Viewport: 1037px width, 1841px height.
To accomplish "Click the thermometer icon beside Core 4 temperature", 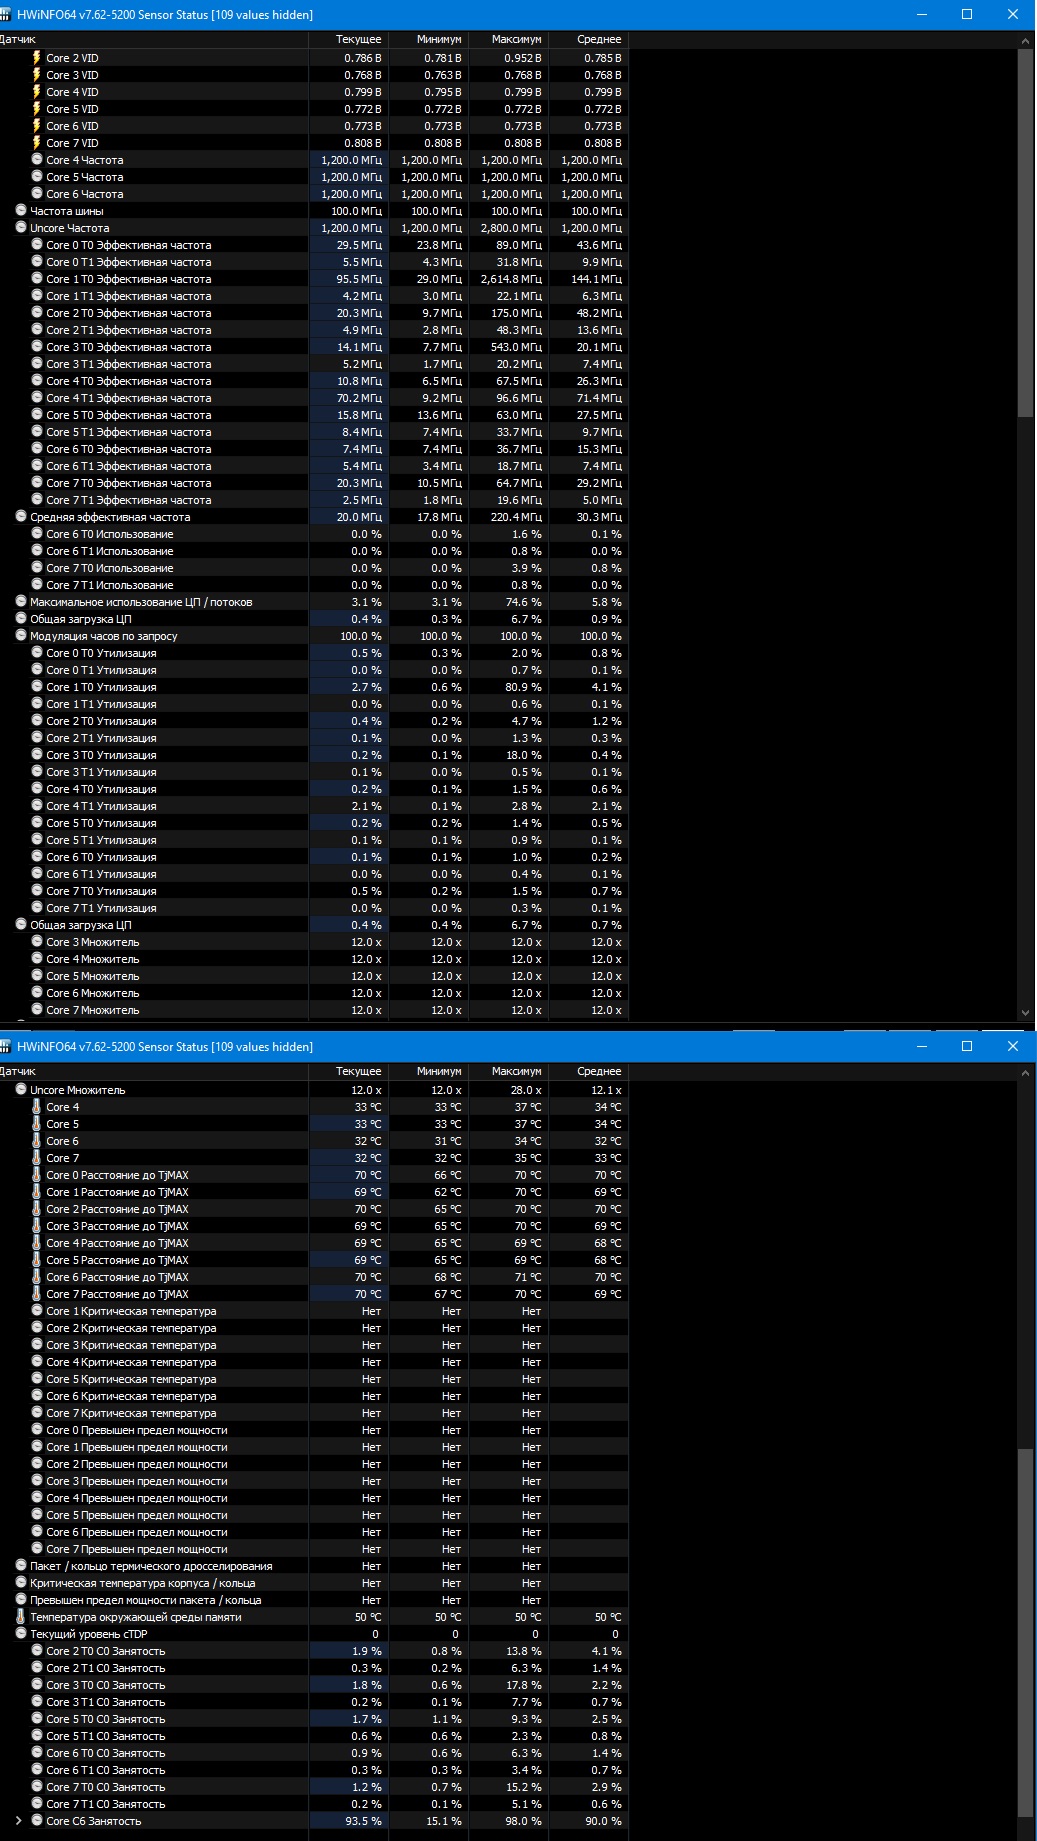I will click(37, 1107).
